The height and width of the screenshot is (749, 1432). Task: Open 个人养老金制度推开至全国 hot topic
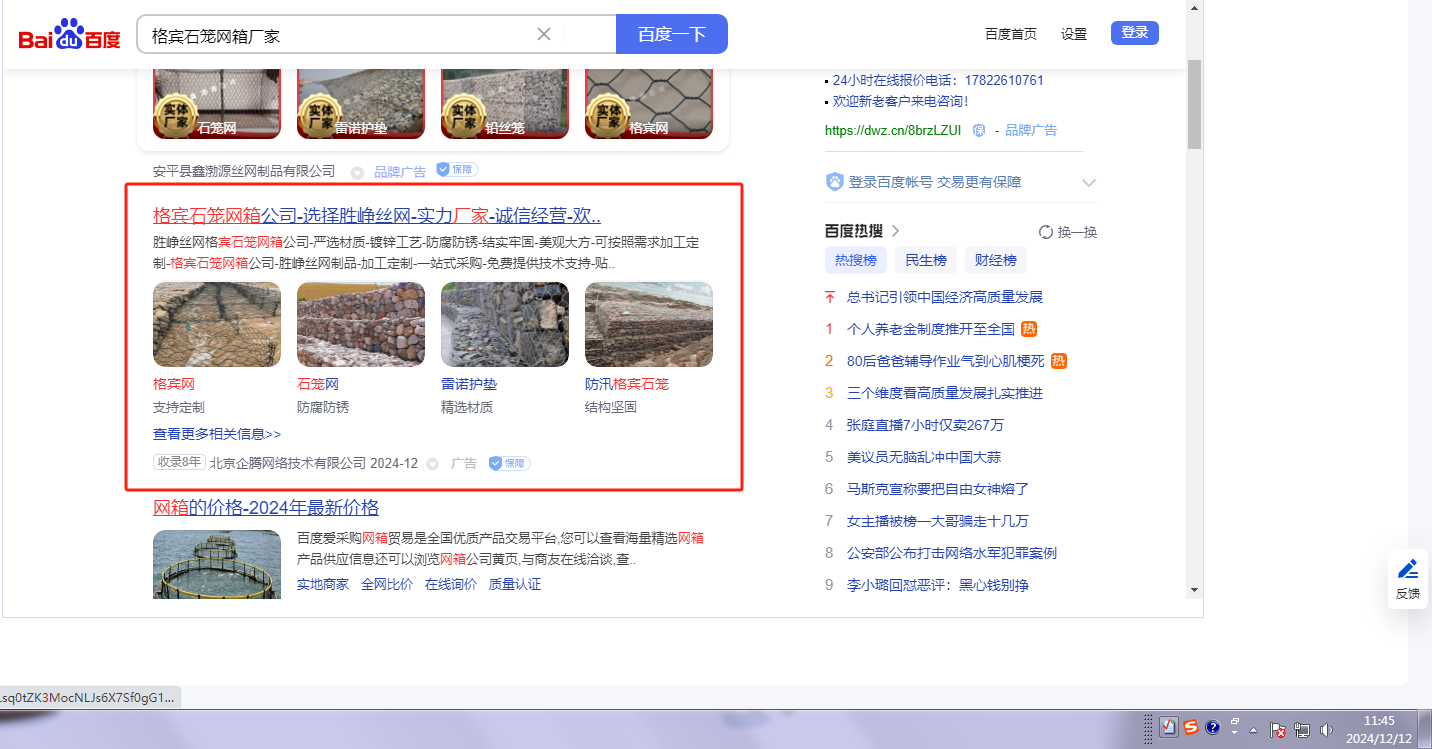pyautogui.click(x=931, y=329)
